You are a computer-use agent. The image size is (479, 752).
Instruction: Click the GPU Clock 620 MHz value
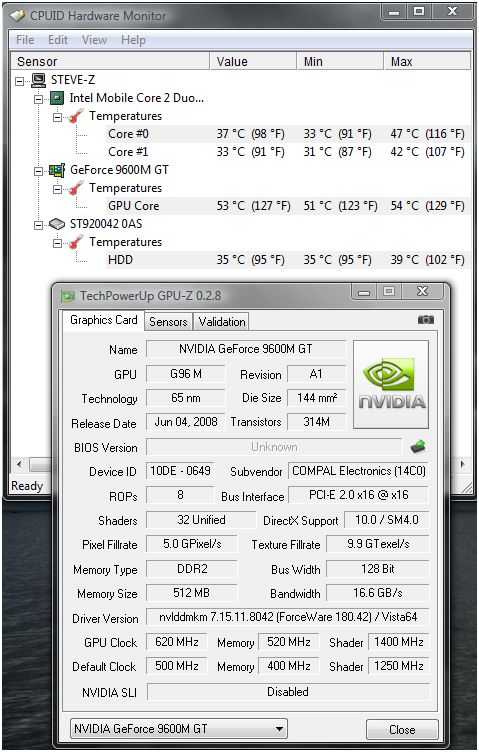click(176, 642)
